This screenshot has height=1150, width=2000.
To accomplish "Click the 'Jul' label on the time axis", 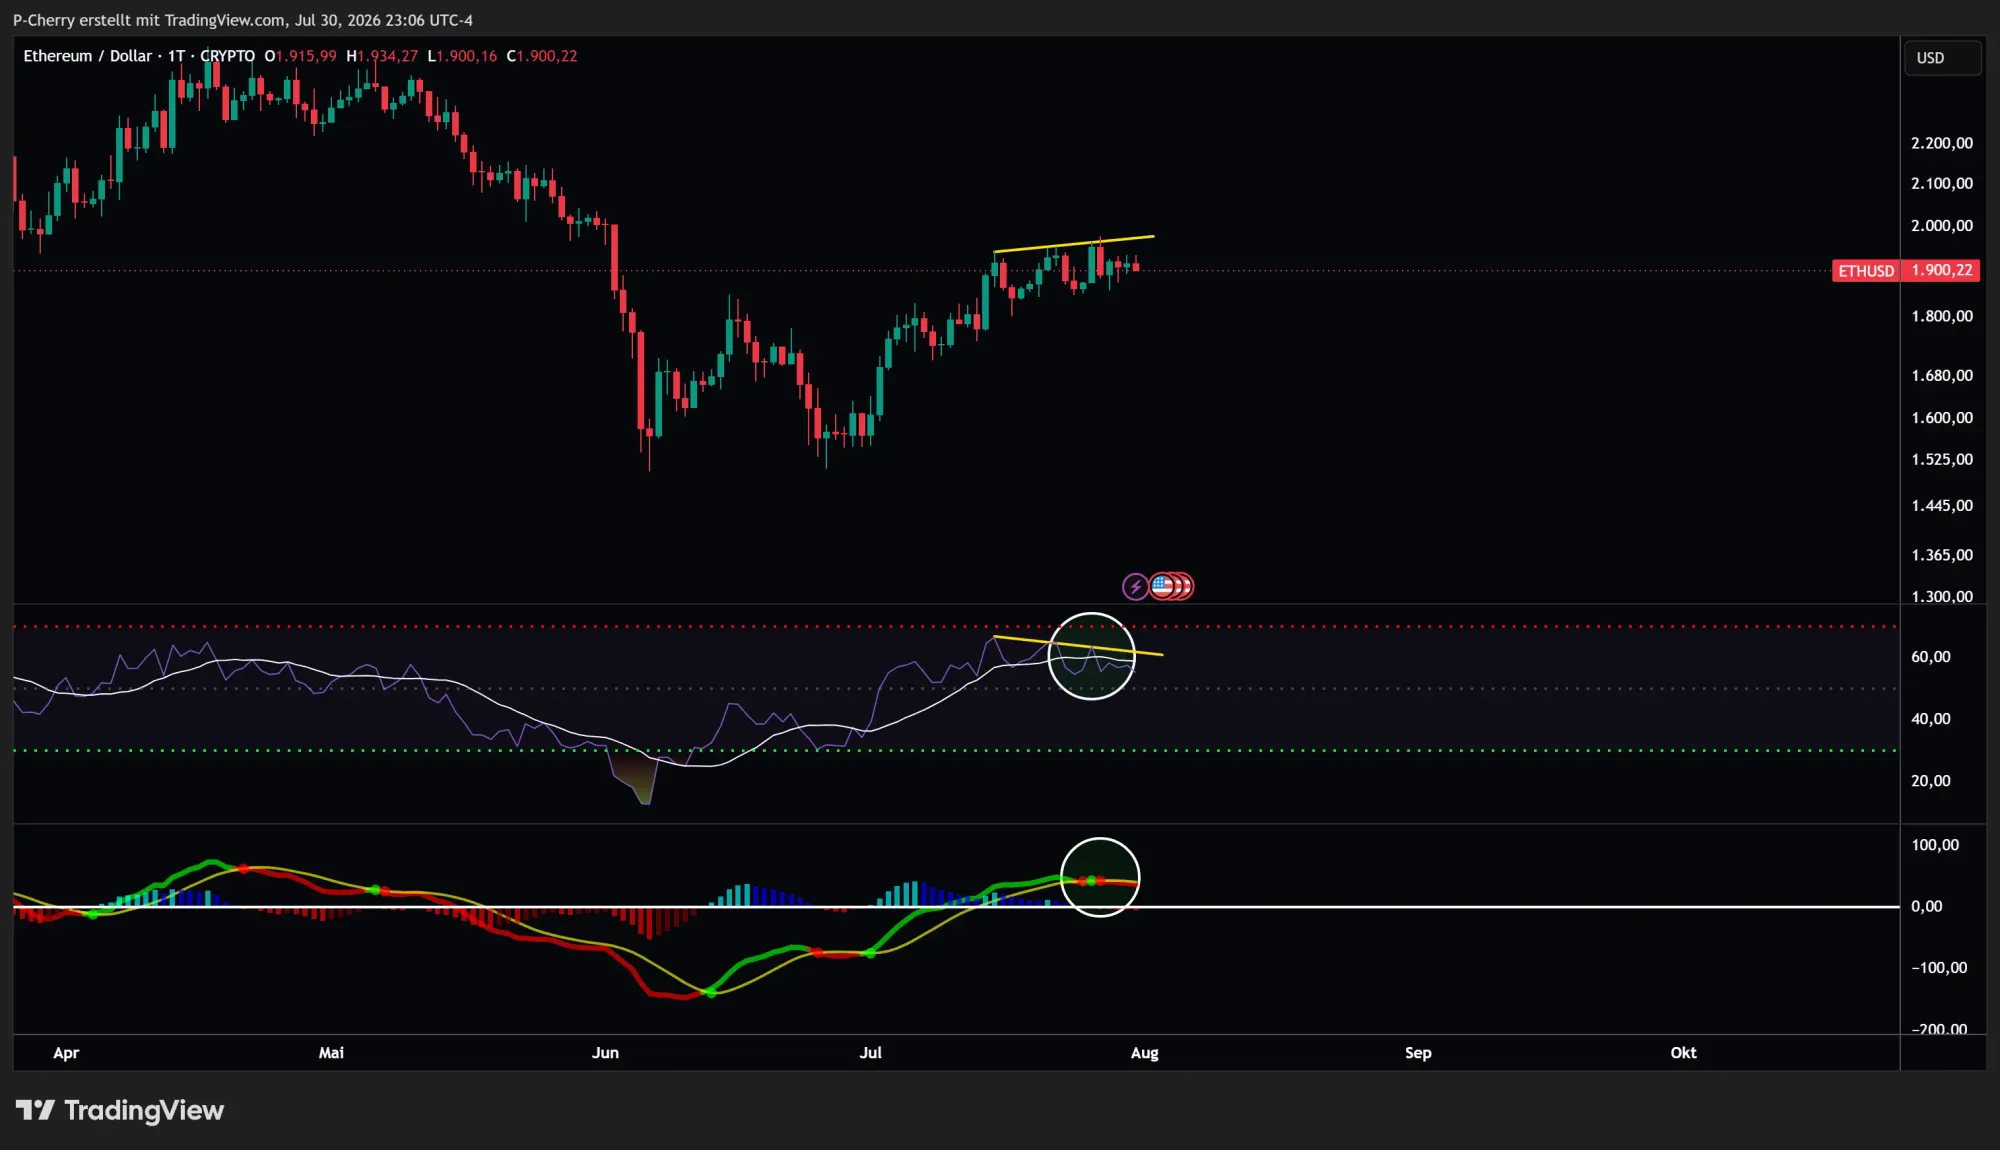I will [x=871, y=1053].
